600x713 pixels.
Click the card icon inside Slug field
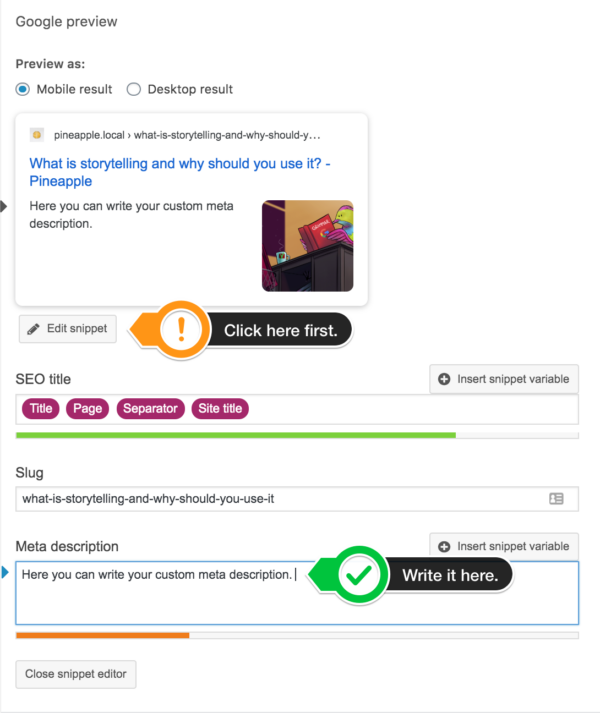(x=556, y=499)
